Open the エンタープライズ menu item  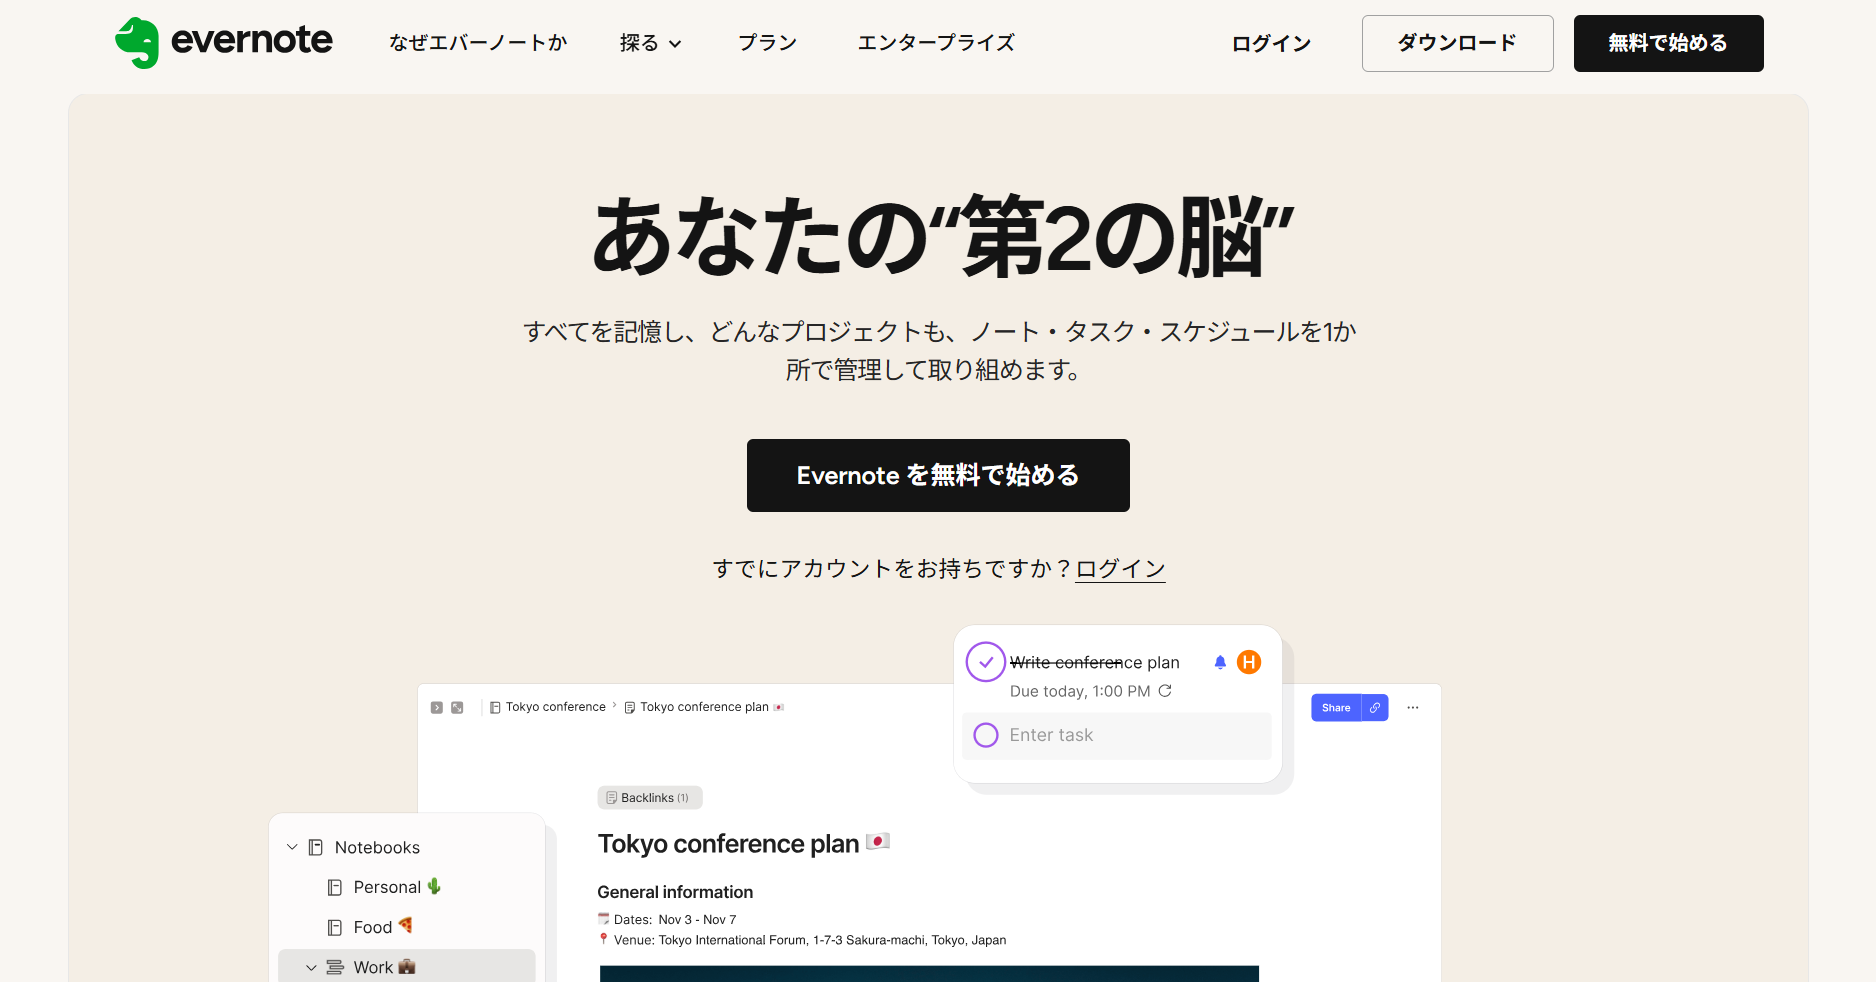point(936,43)
